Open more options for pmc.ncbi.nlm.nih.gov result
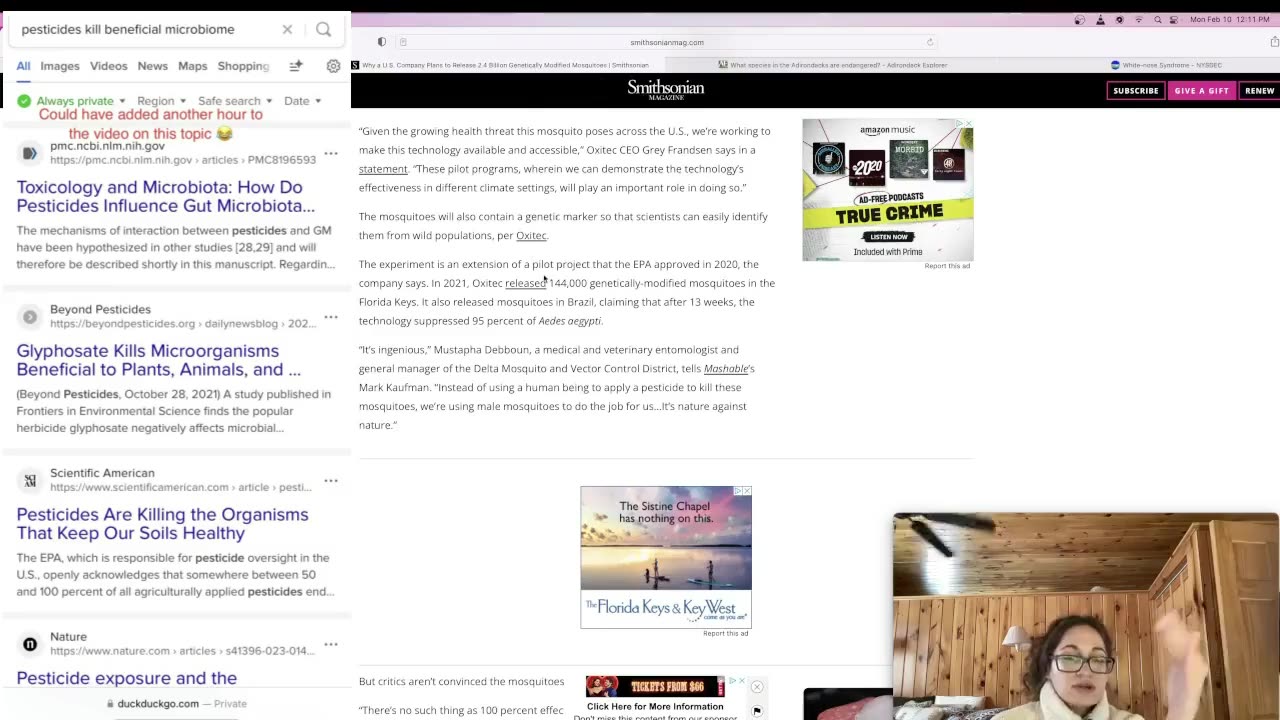Image resolution: width=1280 pixels, height=720 pixels. [x=331, y=153]
